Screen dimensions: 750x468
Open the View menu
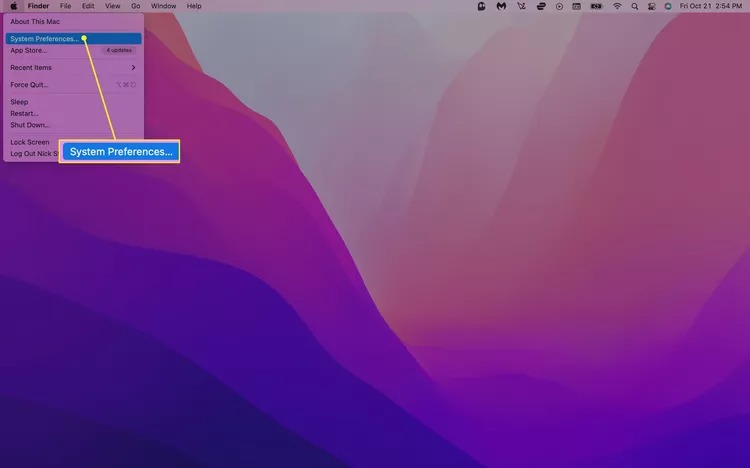click(113, 6)
